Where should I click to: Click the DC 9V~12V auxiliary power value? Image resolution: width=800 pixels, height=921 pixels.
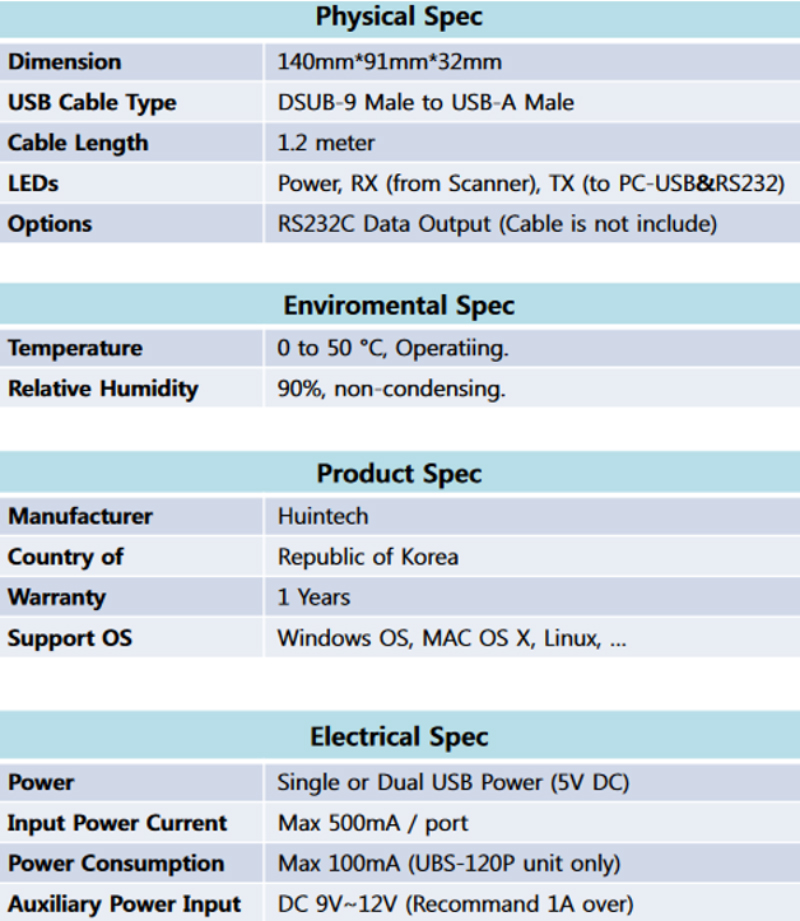(455, 905)
